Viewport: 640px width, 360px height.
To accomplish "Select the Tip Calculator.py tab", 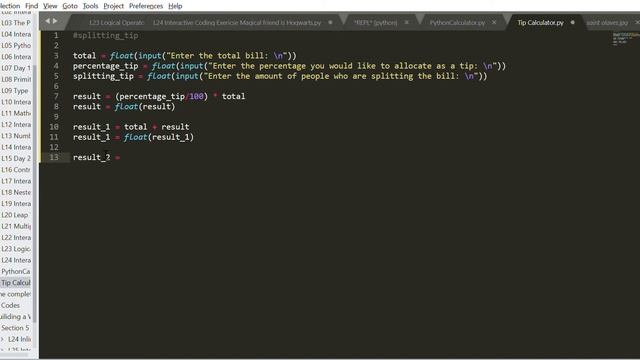I will 540,22.
